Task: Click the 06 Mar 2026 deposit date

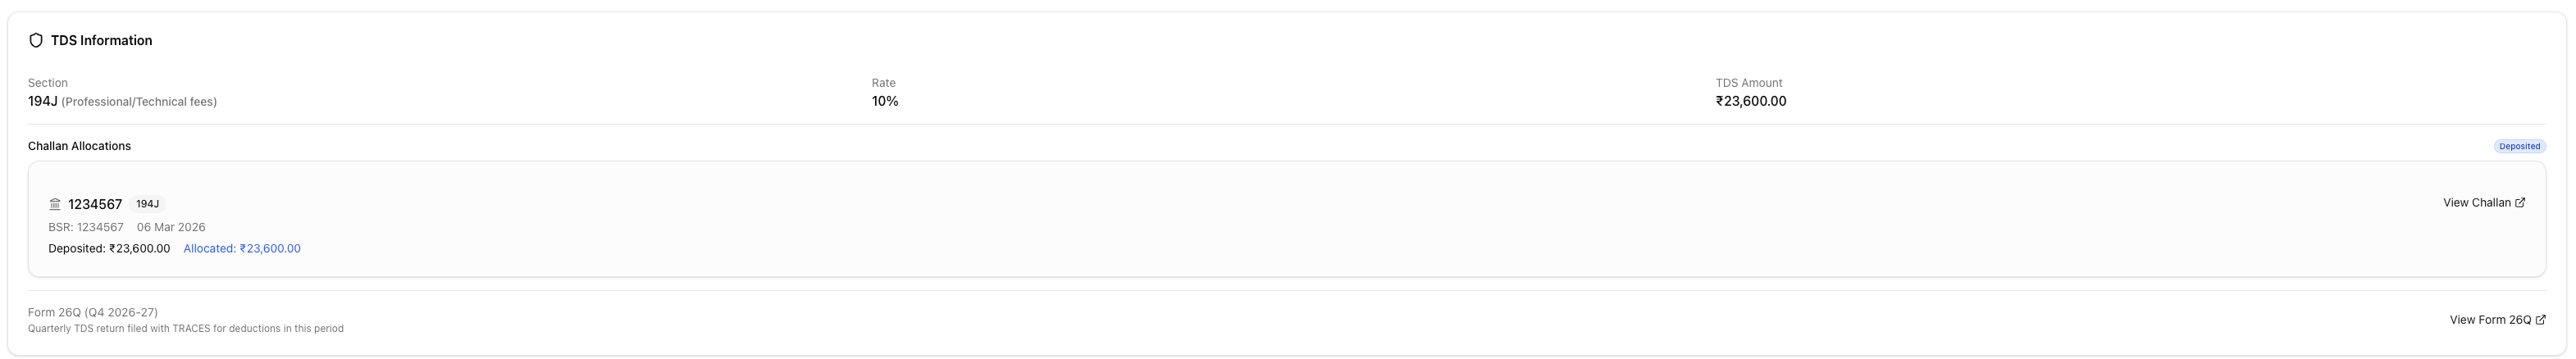Action: tap(171, 227)
